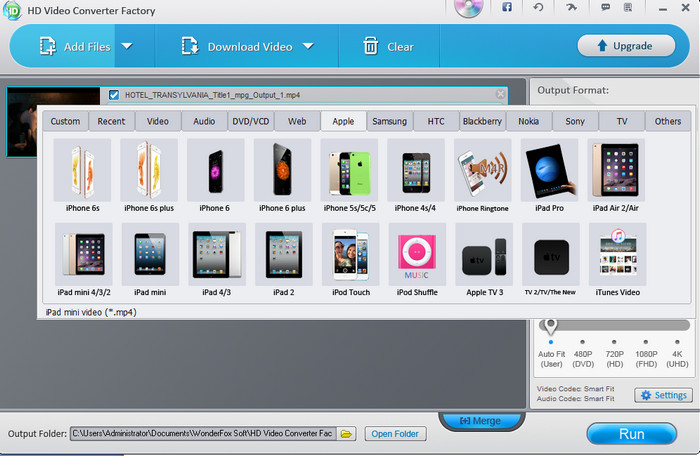This screenshot has height=456, width=700.
Task: Switch to the Blackberry tab
Action: (x=482, y=121)
